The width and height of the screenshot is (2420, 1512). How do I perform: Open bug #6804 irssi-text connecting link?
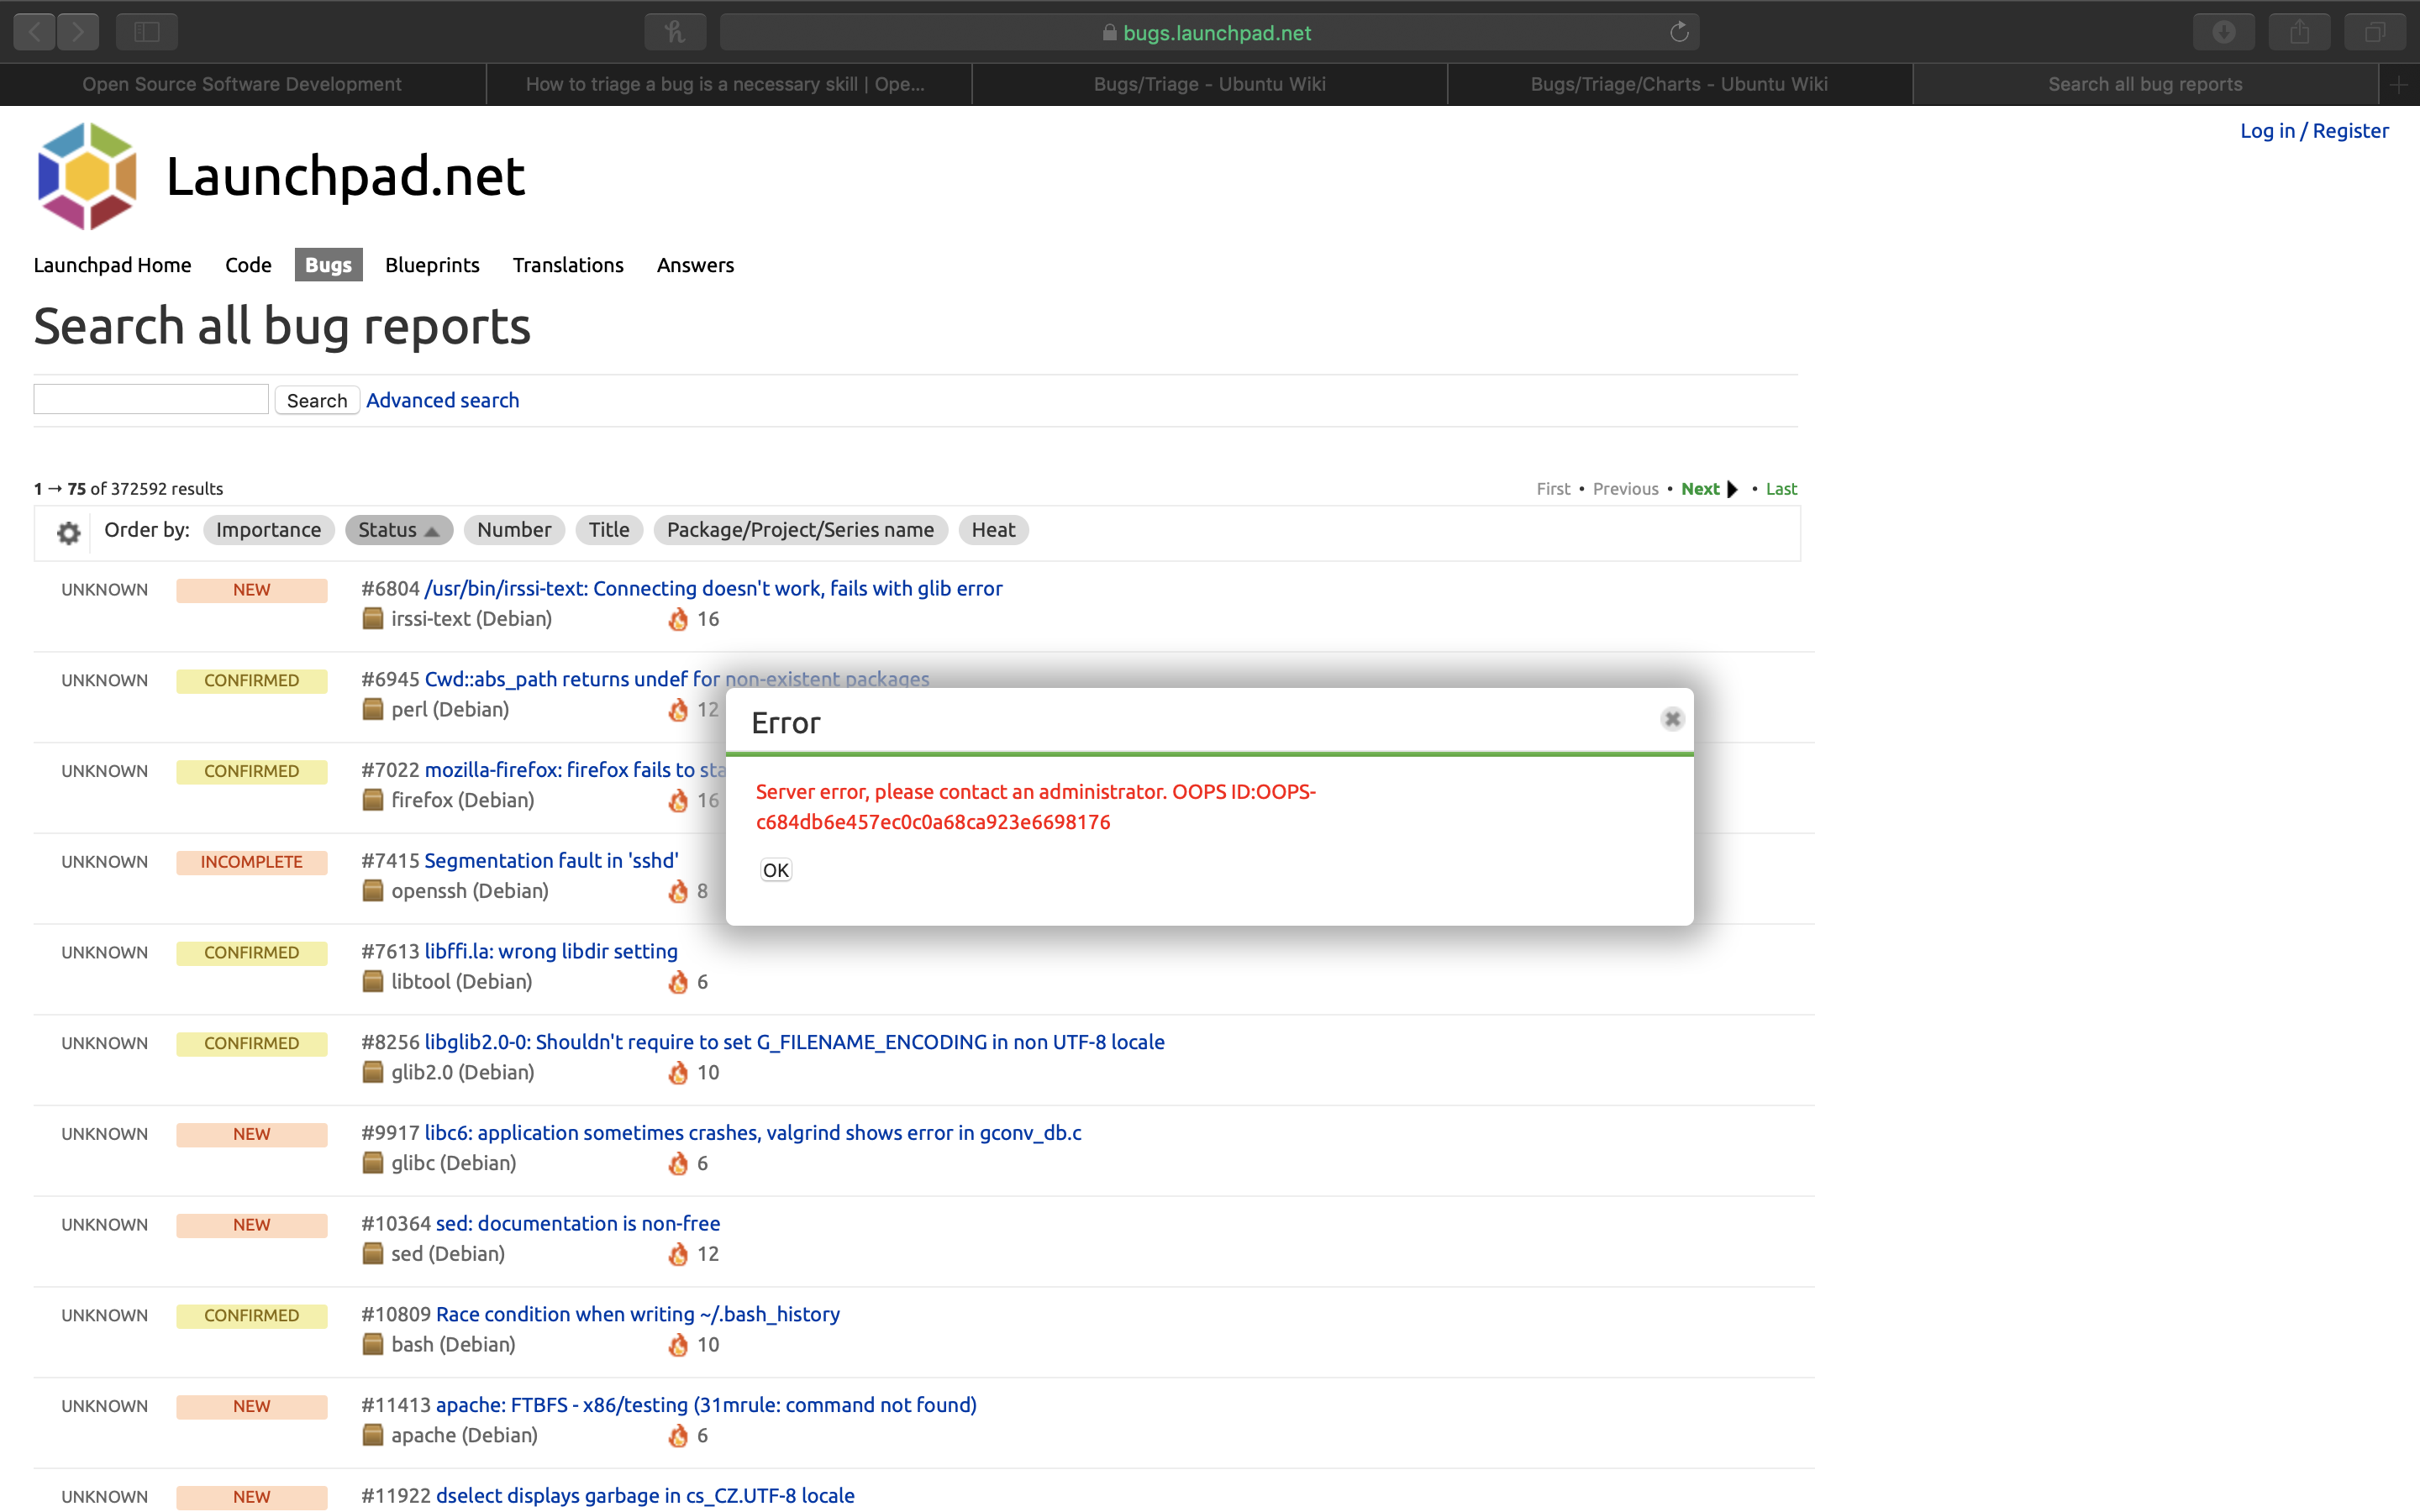click(x=713, y=588)
